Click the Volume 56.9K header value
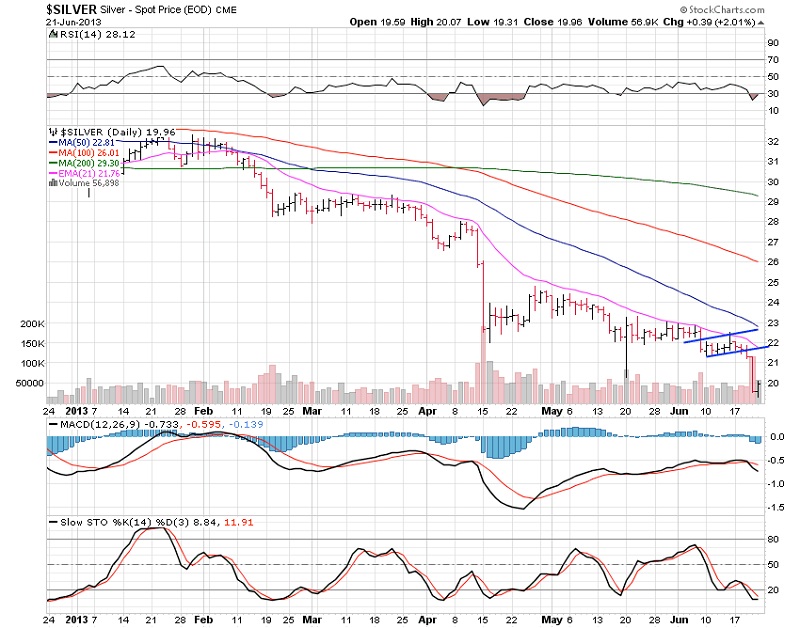 pyautogui.click(x=622, y=22)
